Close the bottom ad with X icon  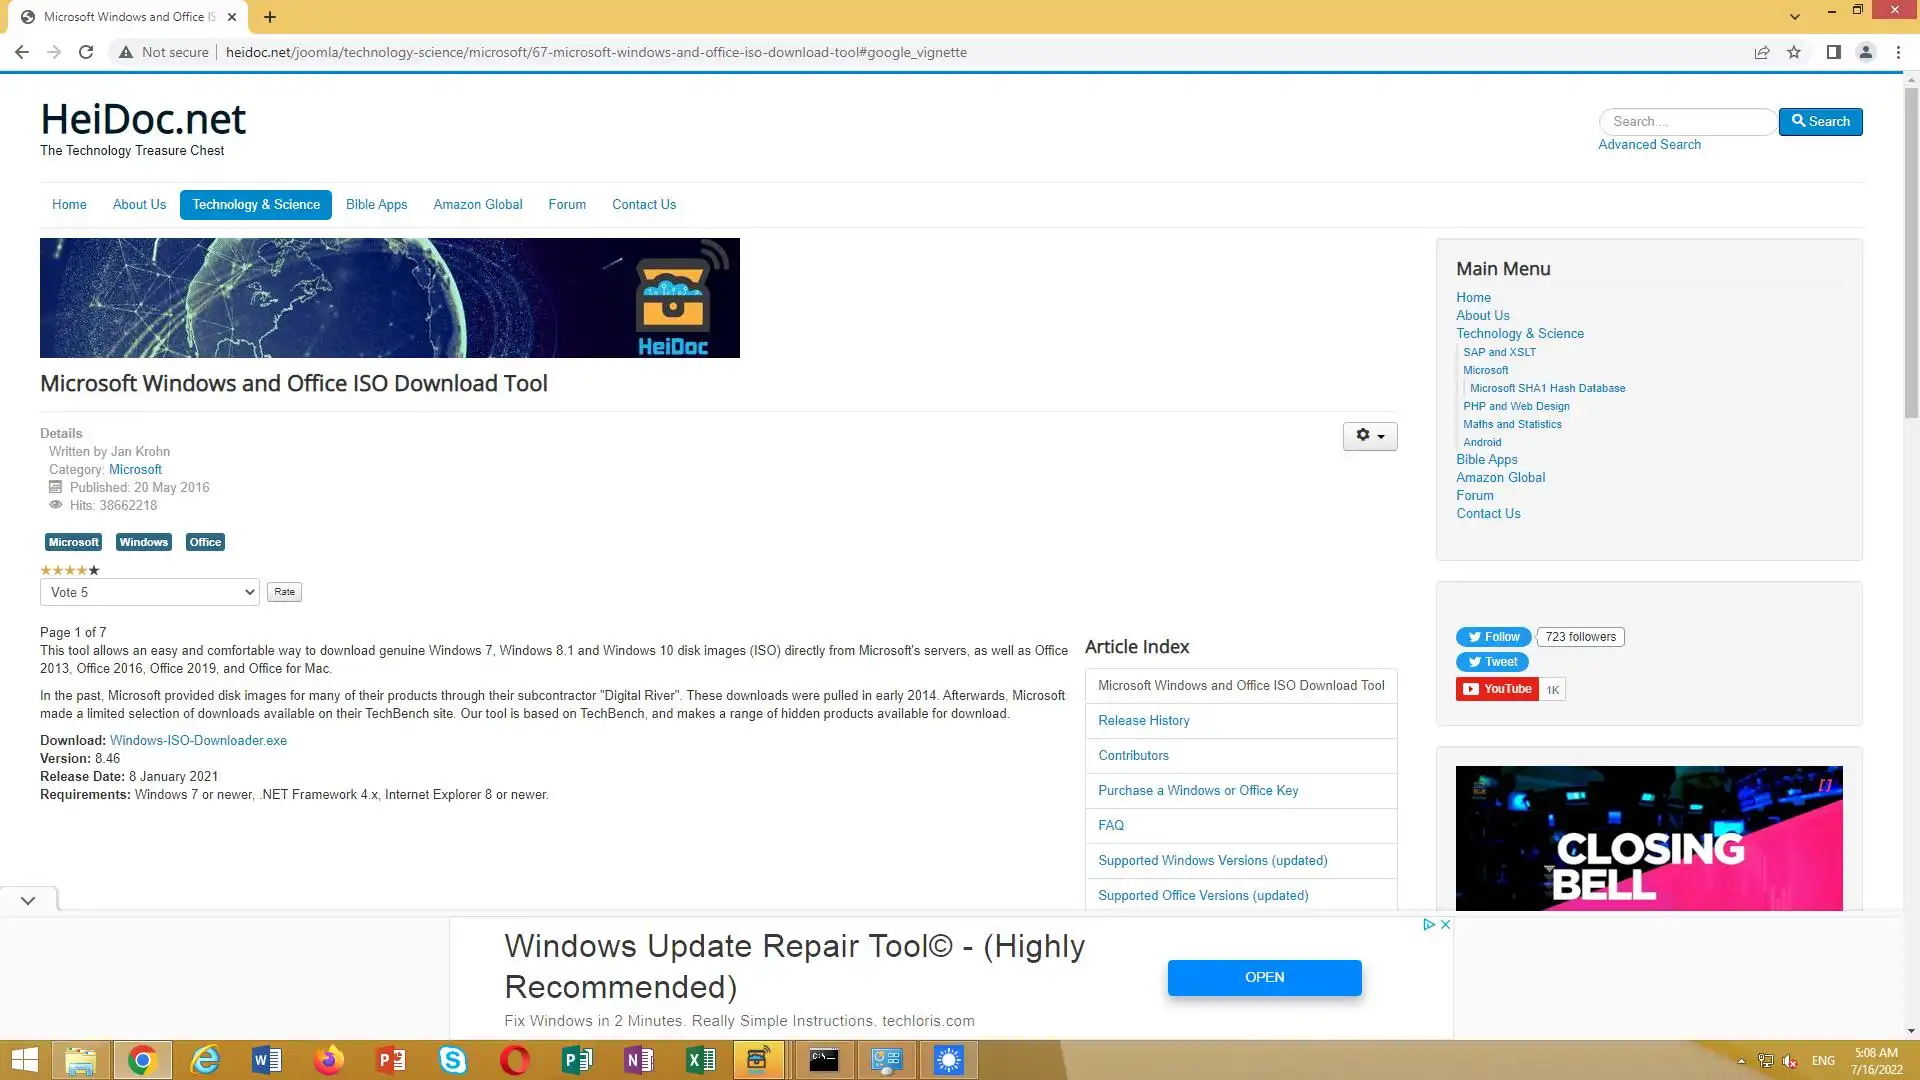click(1445, 924)
